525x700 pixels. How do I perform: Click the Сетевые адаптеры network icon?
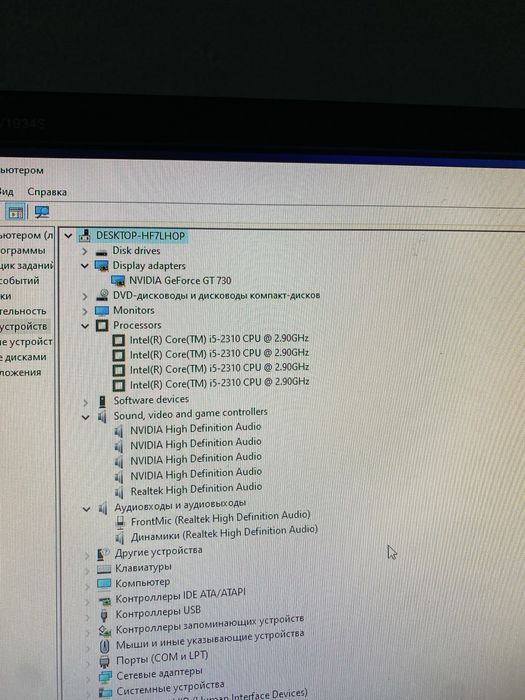tap(105, 677)
